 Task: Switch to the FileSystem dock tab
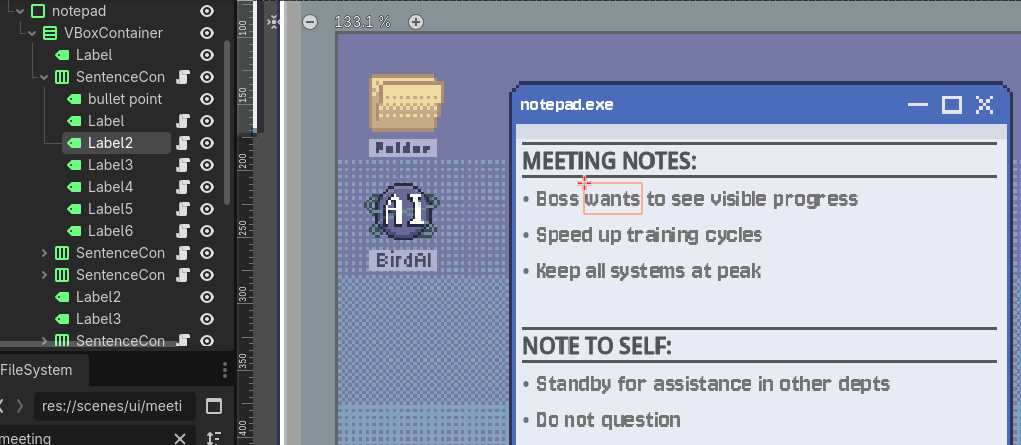pyautogui.click(x=36, y=370)
